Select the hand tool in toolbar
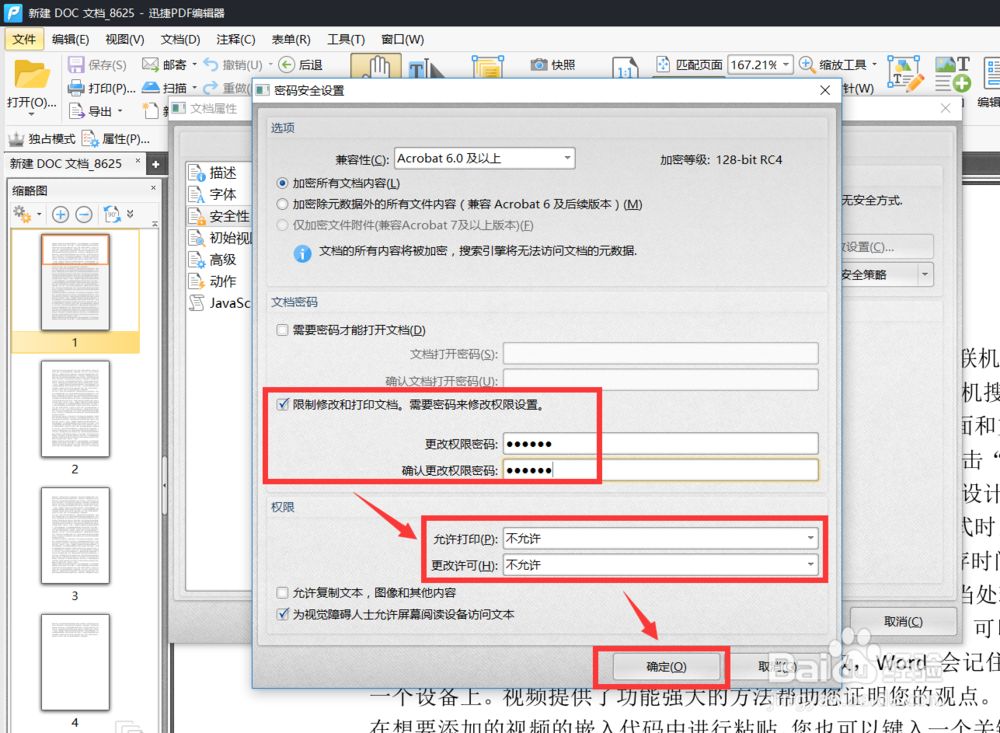Viewport: 1000px width, 733px height. pyautogui.click(x=376, y=66)
